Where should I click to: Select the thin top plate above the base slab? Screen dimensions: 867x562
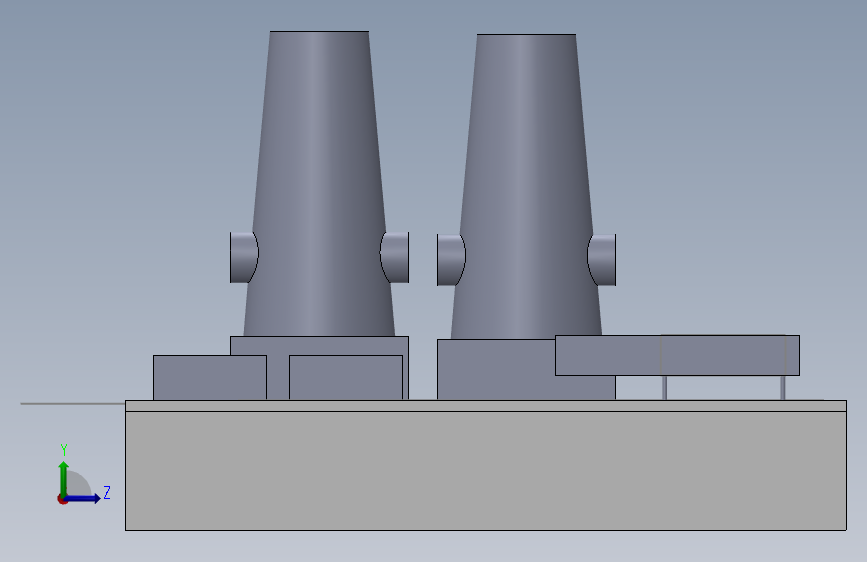click(485, 405)
